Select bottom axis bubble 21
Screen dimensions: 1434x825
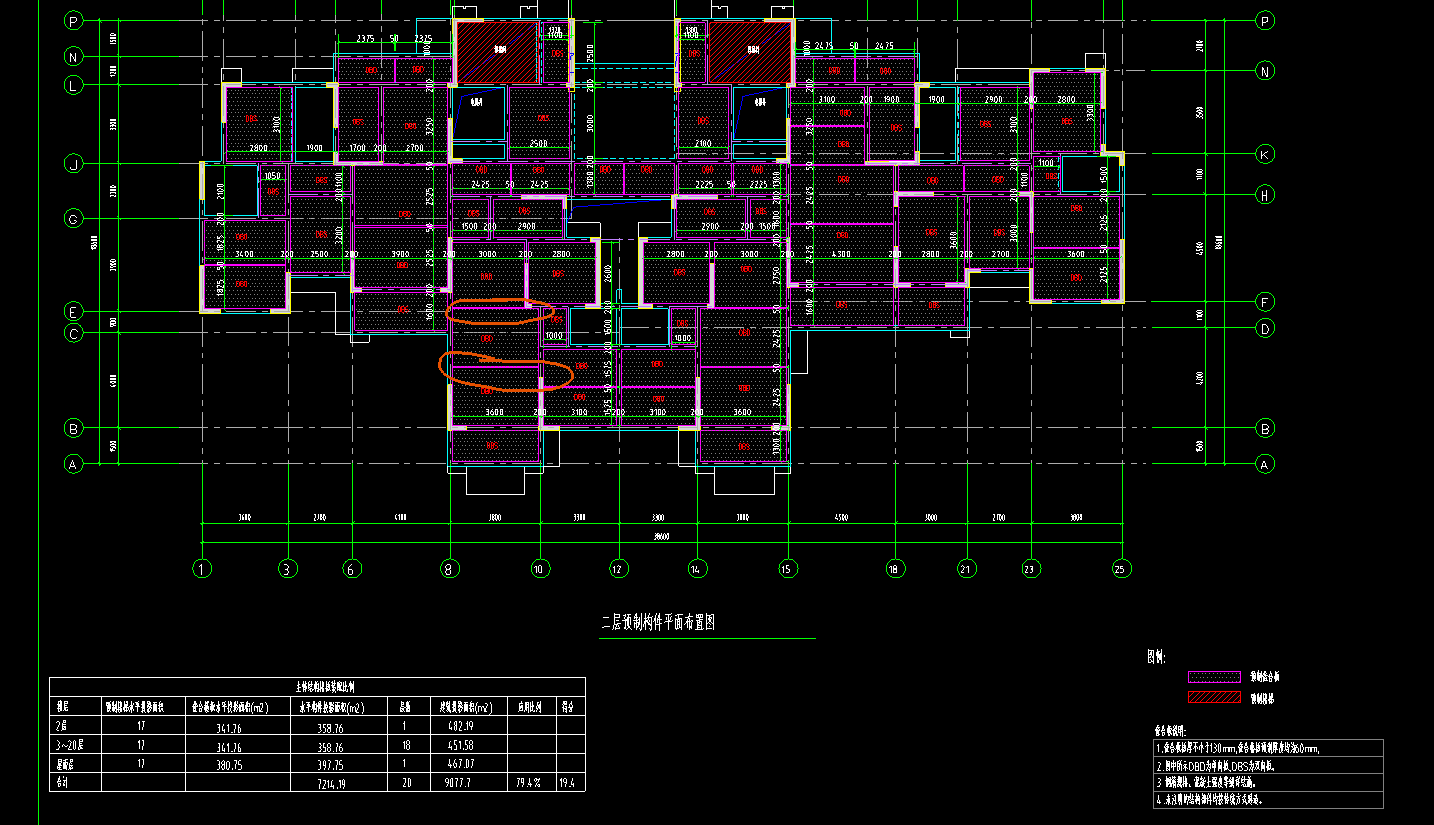pyautogui.click(x=966, y=569)
